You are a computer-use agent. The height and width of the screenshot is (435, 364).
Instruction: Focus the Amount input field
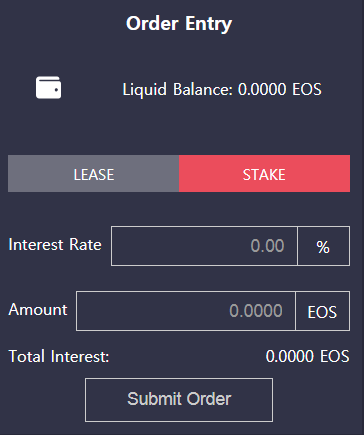tap(186, 311)
